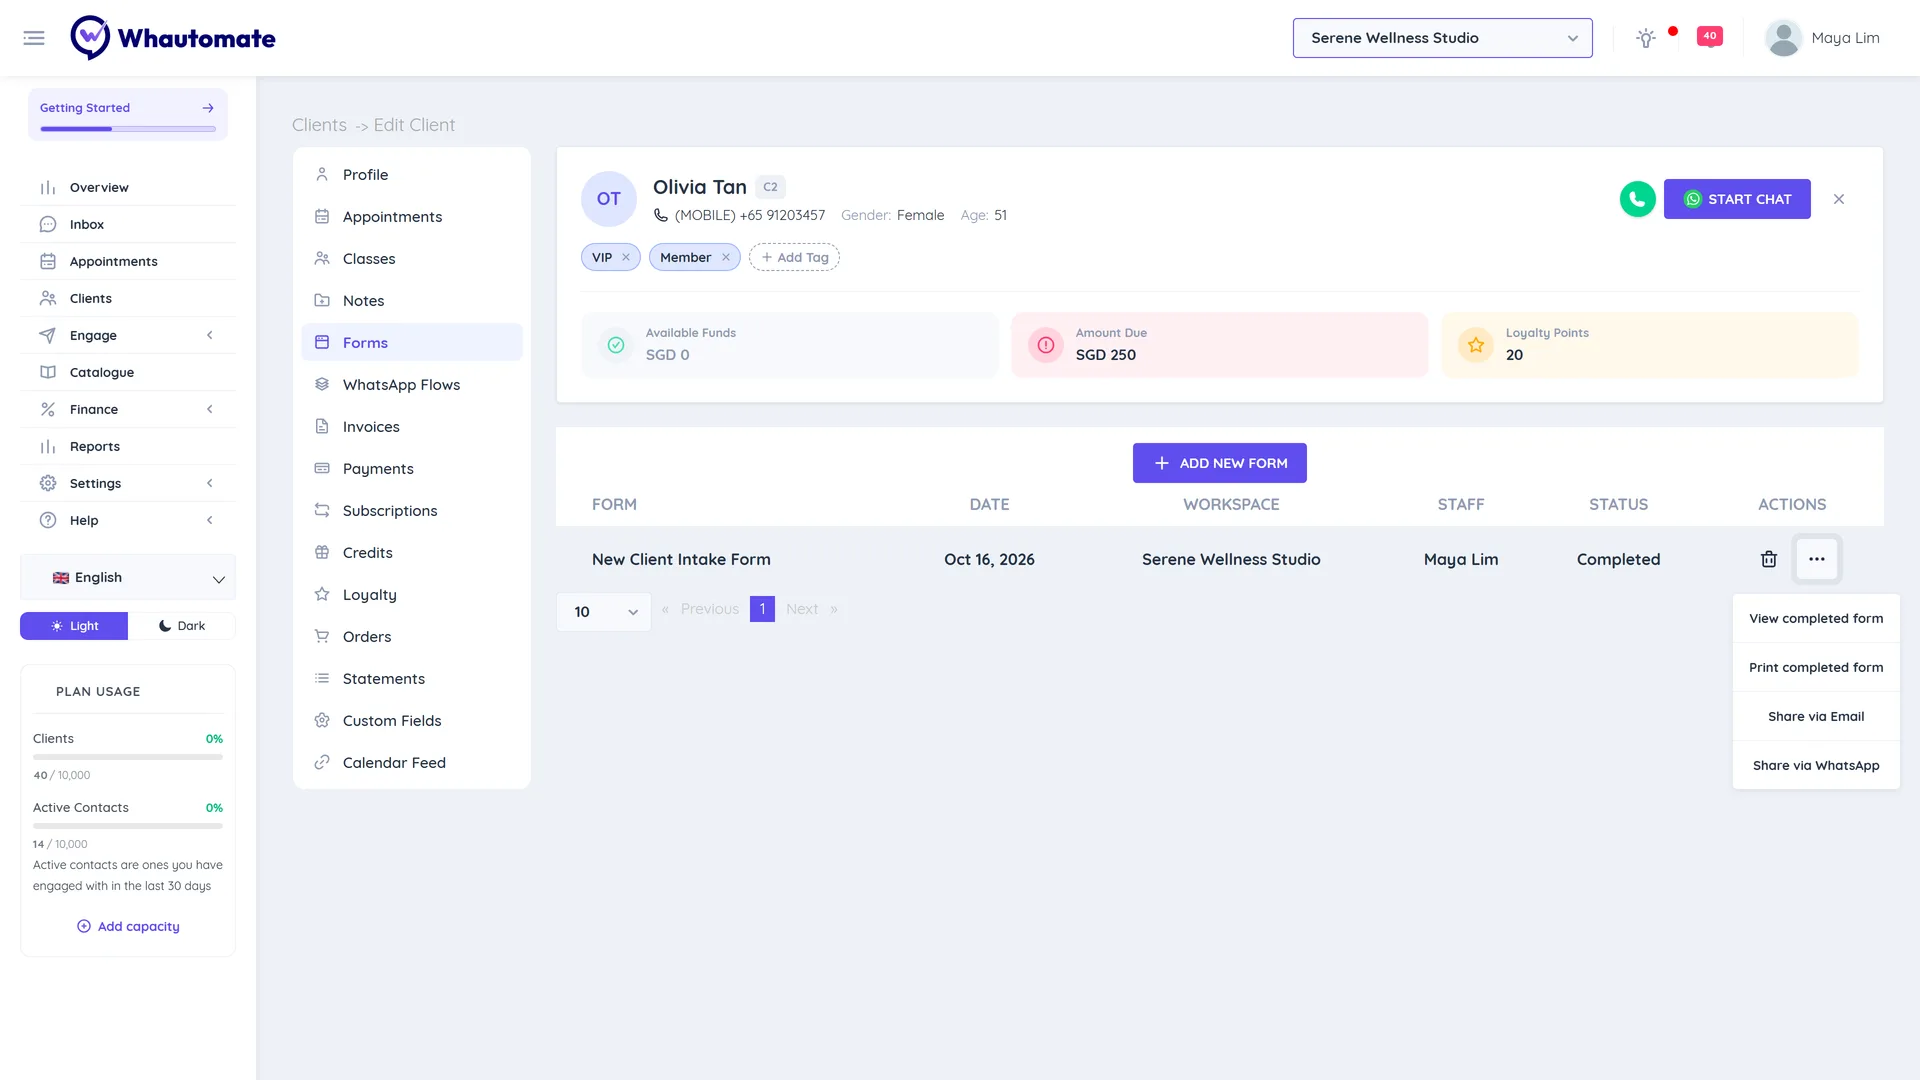1920x1080 pixels.
Task: Open notifications badge showing 40
Action: tap(1710, 37)
